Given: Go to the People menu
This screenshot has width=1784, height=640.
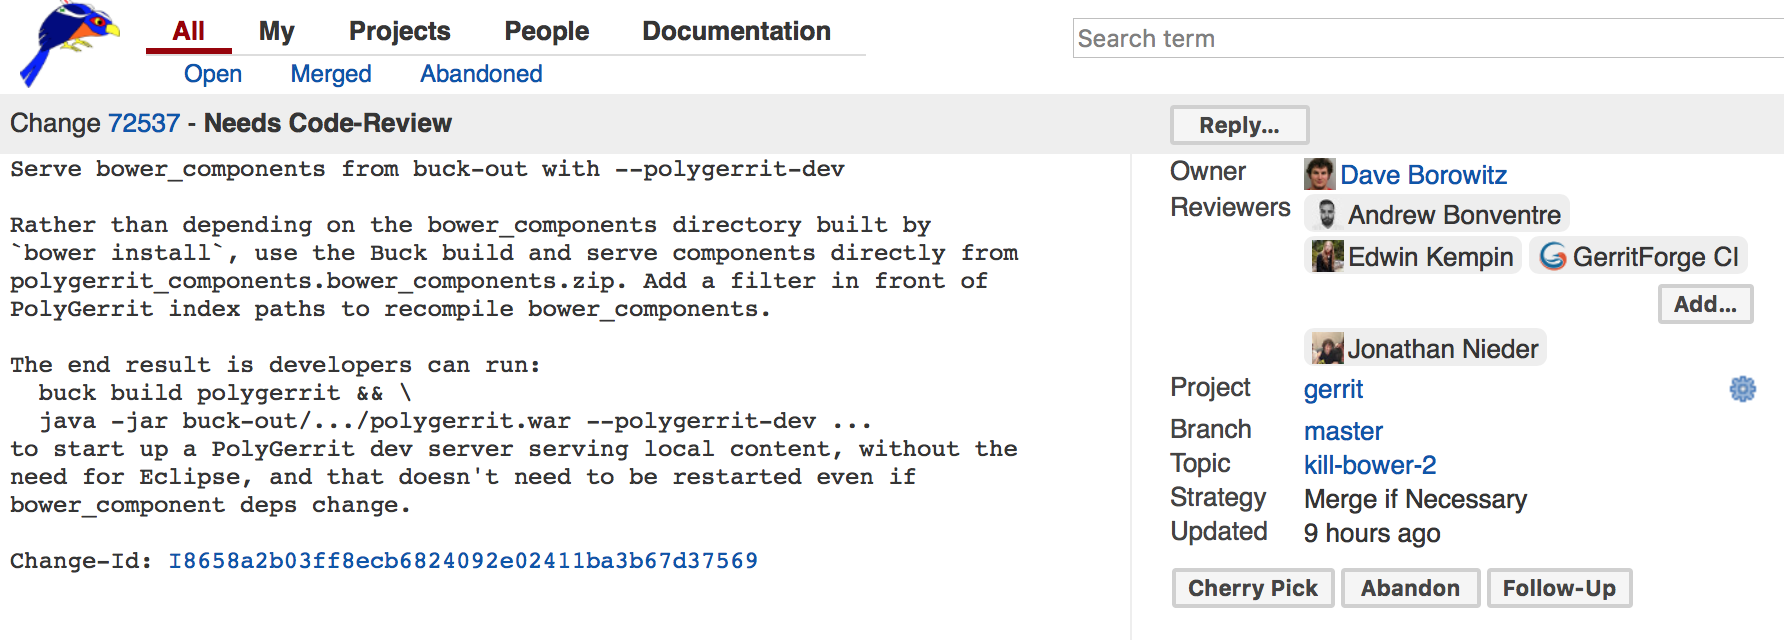Looking at the screenshot, I should (x=546, y=31).
